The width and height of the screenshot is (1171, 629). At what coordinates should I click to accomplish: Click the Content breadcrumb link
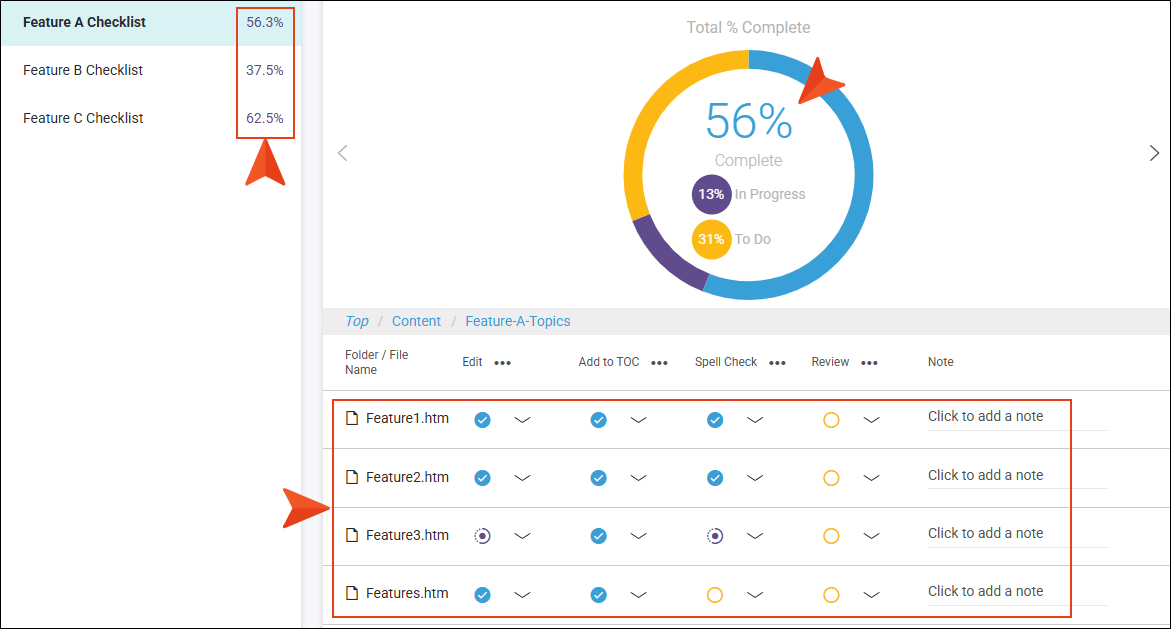(416, 321)
